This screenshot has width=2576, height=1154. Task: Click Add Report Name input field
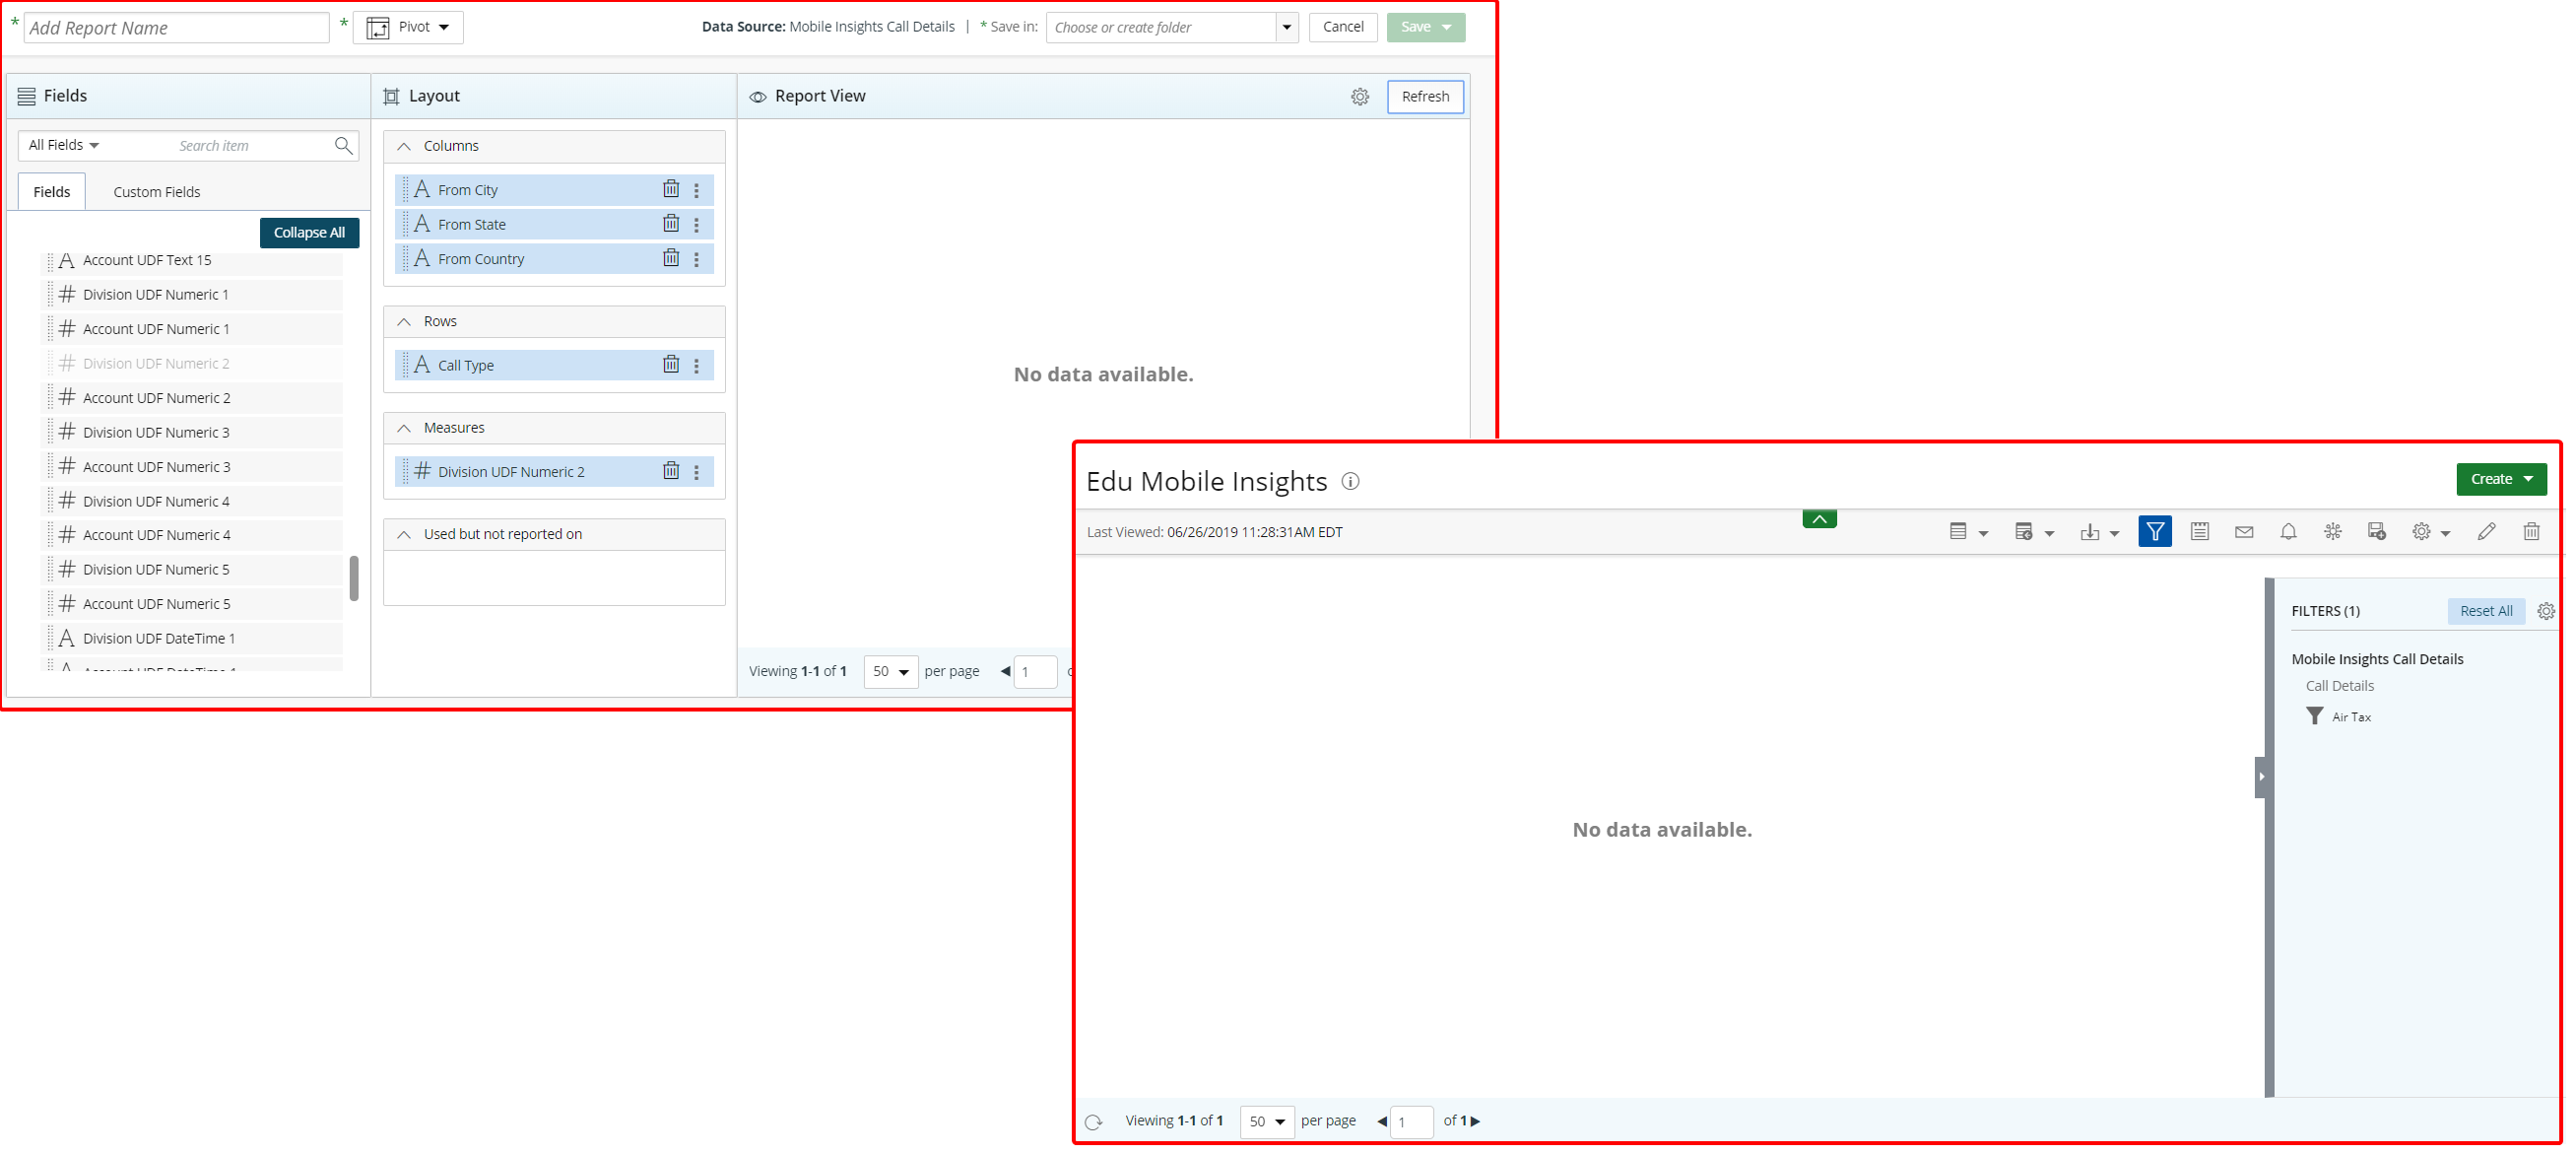(176, 27)
